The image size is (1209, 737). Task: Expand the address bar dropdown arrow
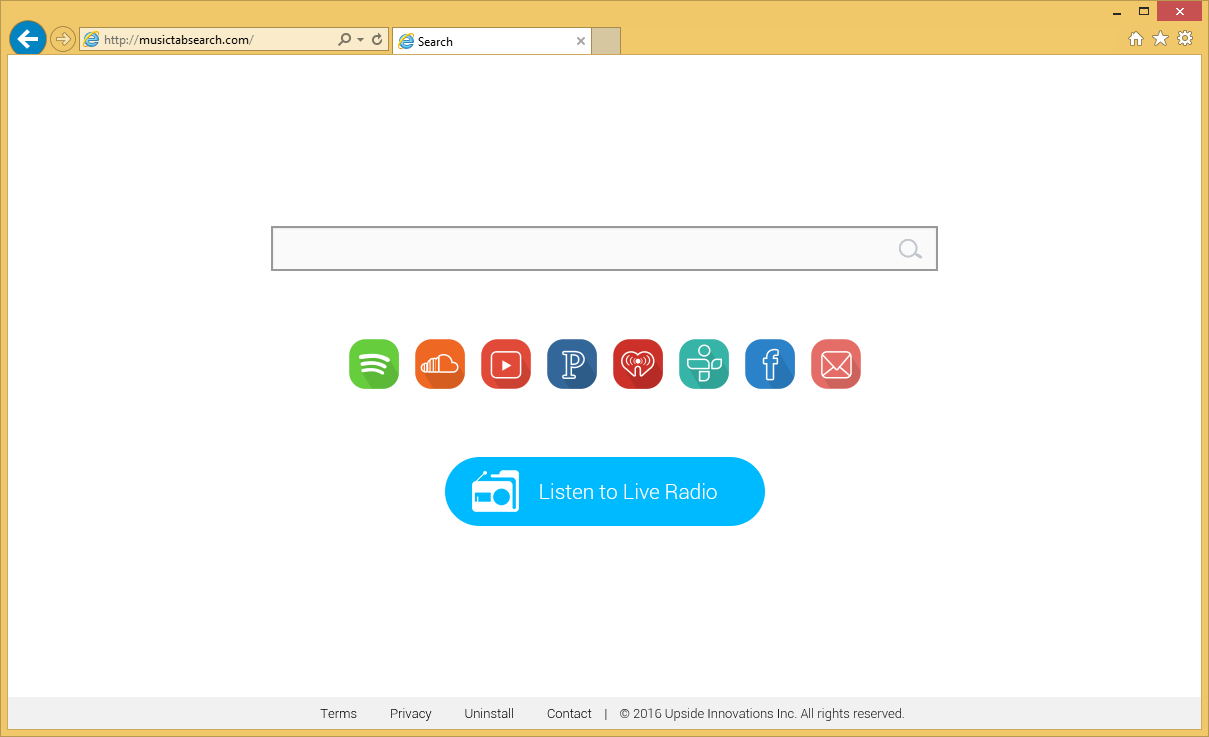[360, 40]
